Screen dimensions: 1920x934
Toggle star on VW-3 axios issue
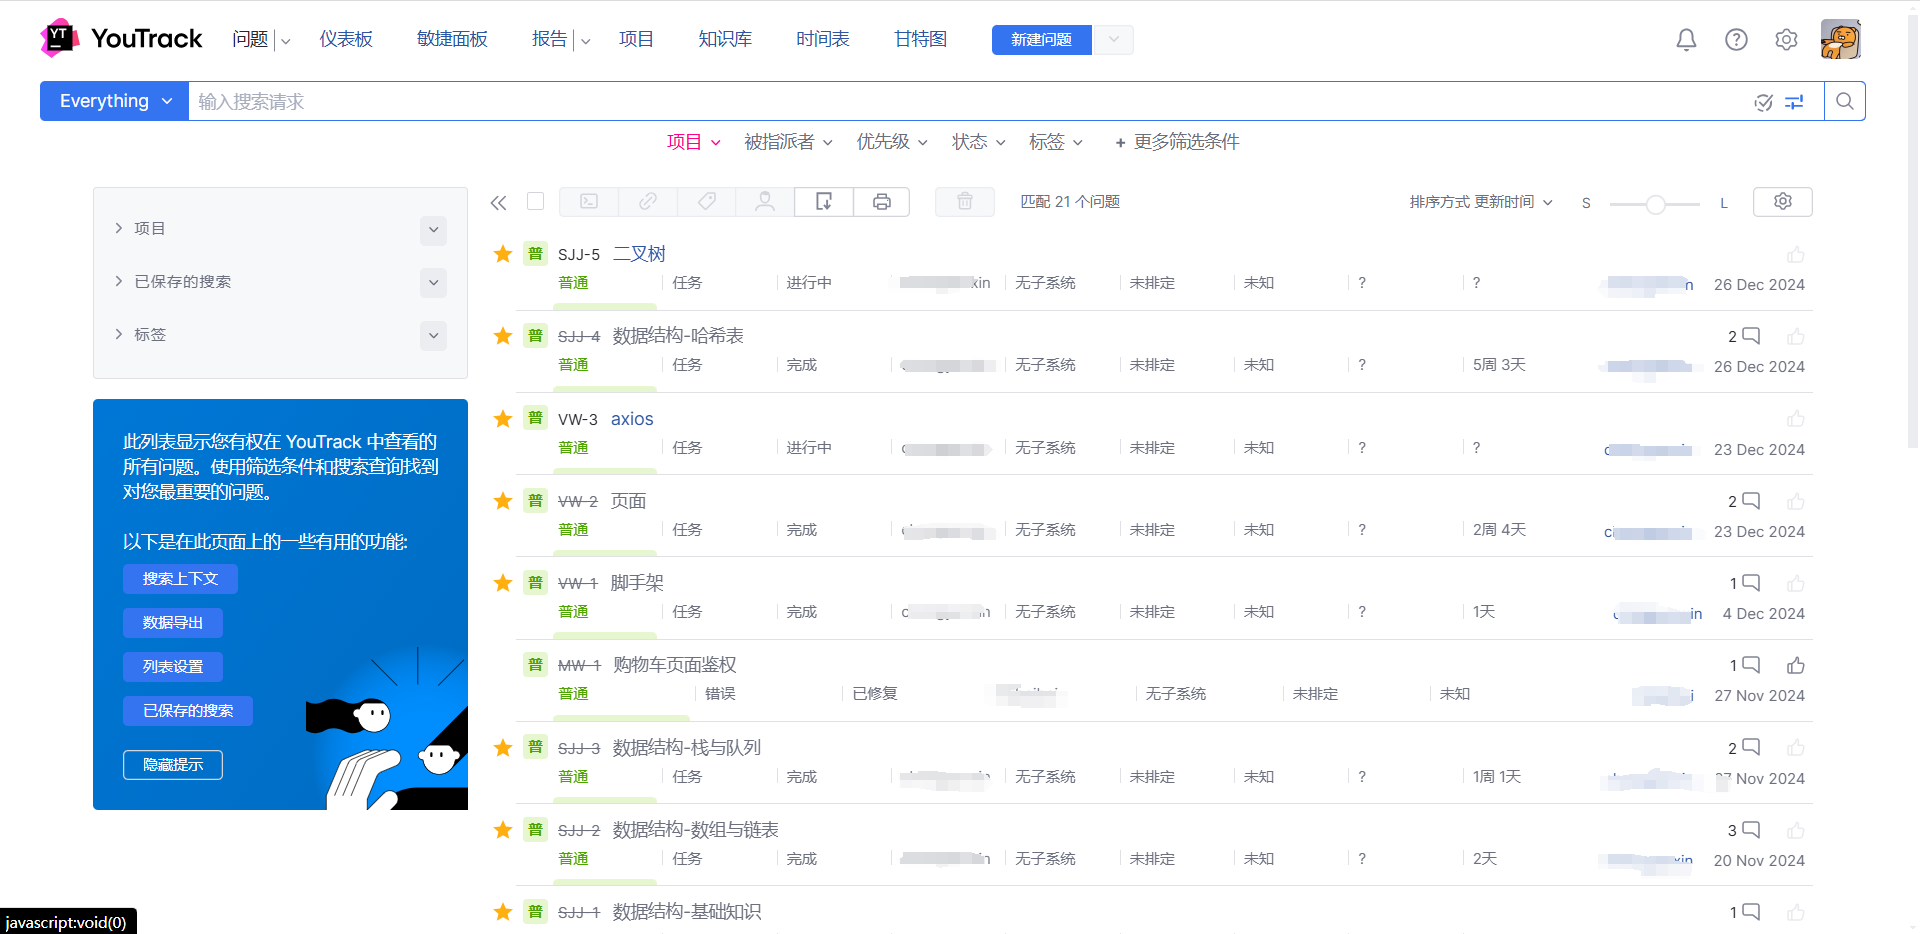pyautogui.click(x=503, y=419)
